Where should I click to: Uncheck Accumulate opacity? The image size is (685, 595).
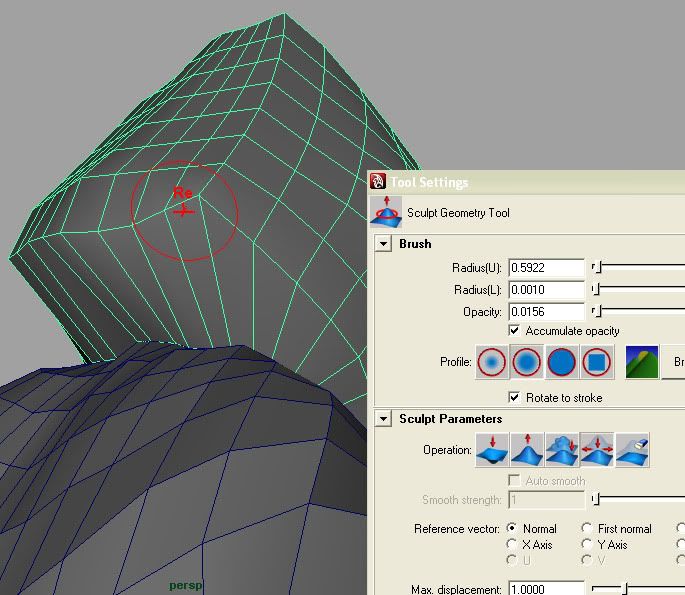click(x=515, y=331)
